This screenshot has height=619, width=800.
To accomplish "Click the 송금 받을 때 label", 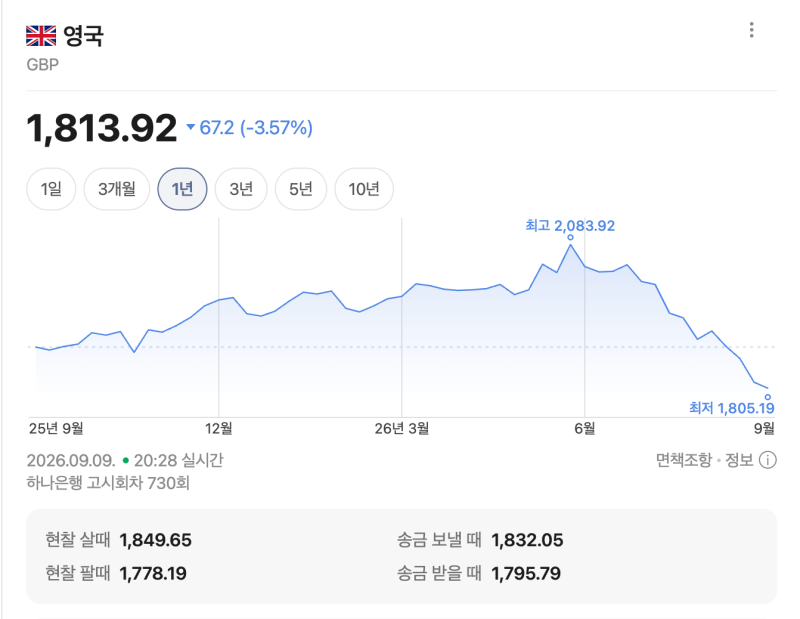I will [x=439, y=573].
